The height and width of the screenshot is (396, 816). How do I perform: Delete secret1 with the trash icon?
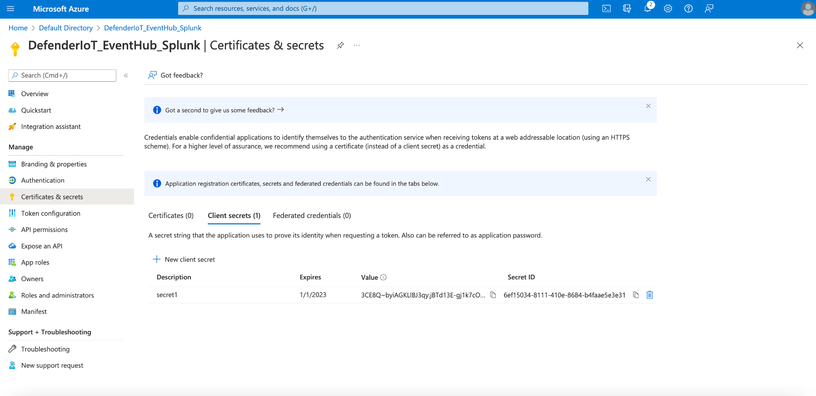[x=649, y=295]
